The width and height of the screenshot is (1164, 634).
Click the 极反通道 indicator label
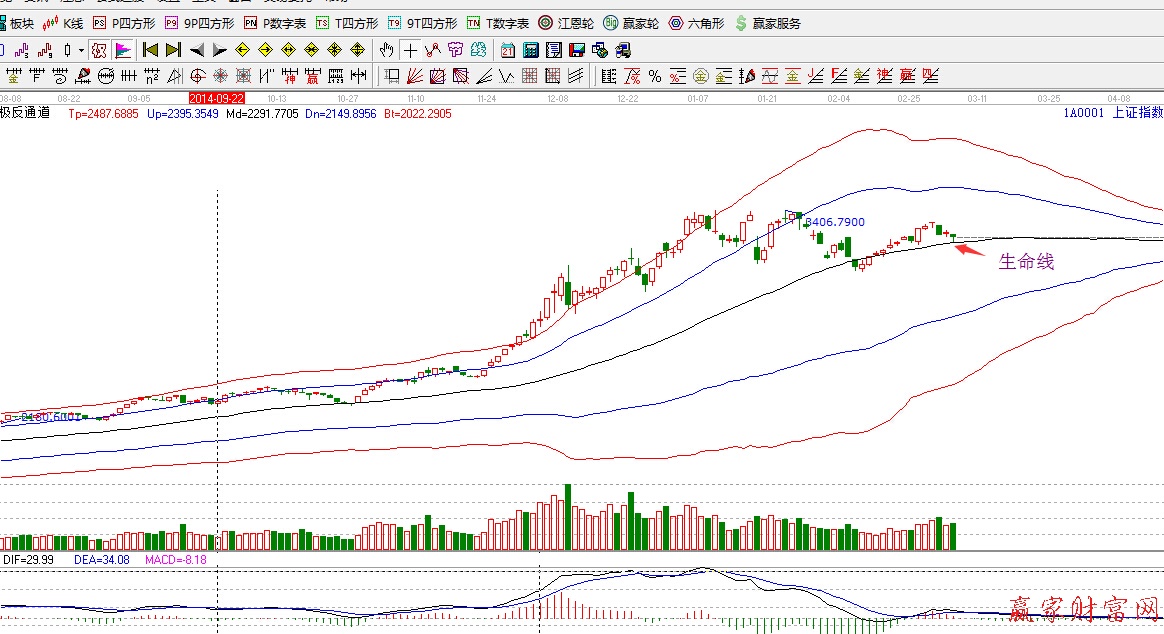click(24, 114)
